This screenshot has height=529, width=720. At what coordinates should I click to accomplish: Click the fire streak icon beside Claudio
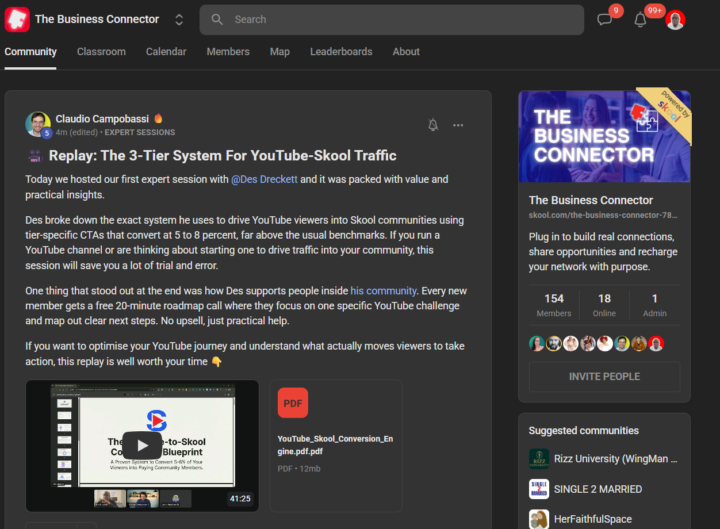tap(158, 118)
